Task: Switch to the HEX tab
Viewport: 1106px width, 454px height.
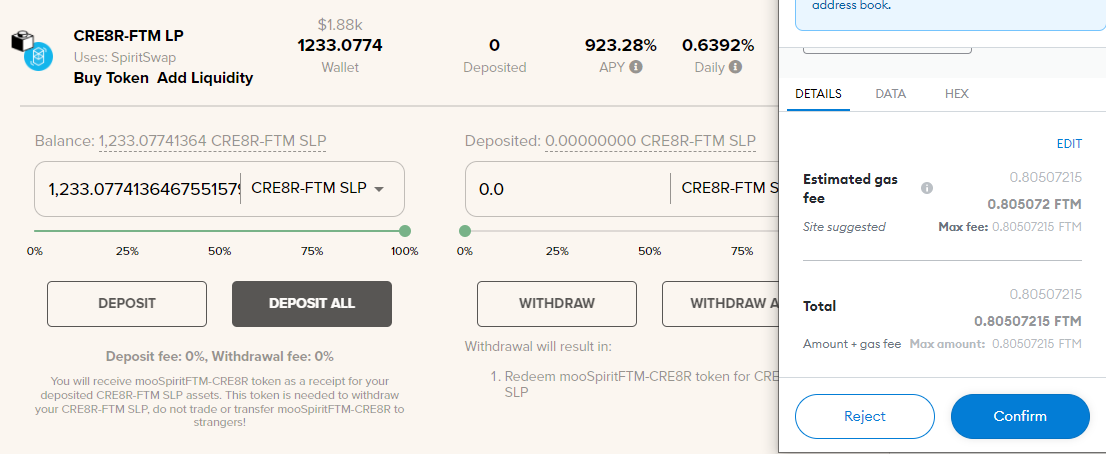Action: [956, 94]
